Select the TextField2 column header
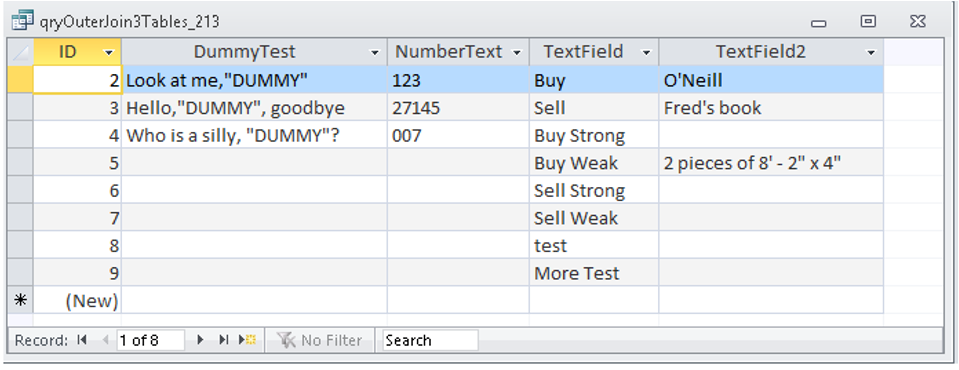The width and height of the screenshot is (959, 370). (771, 52)
